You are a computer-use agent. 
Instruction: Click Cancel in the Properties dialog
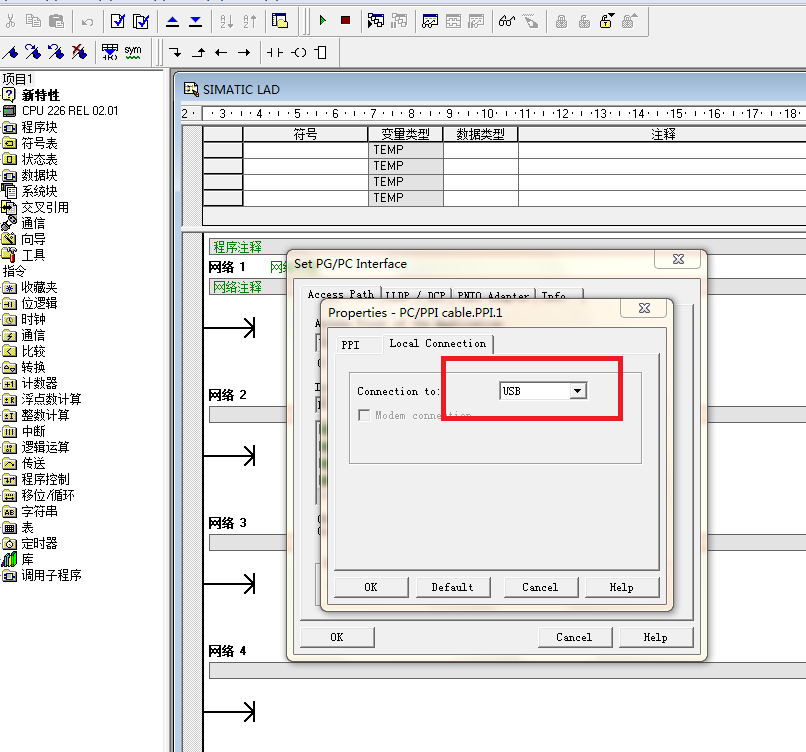click(540, 587)
